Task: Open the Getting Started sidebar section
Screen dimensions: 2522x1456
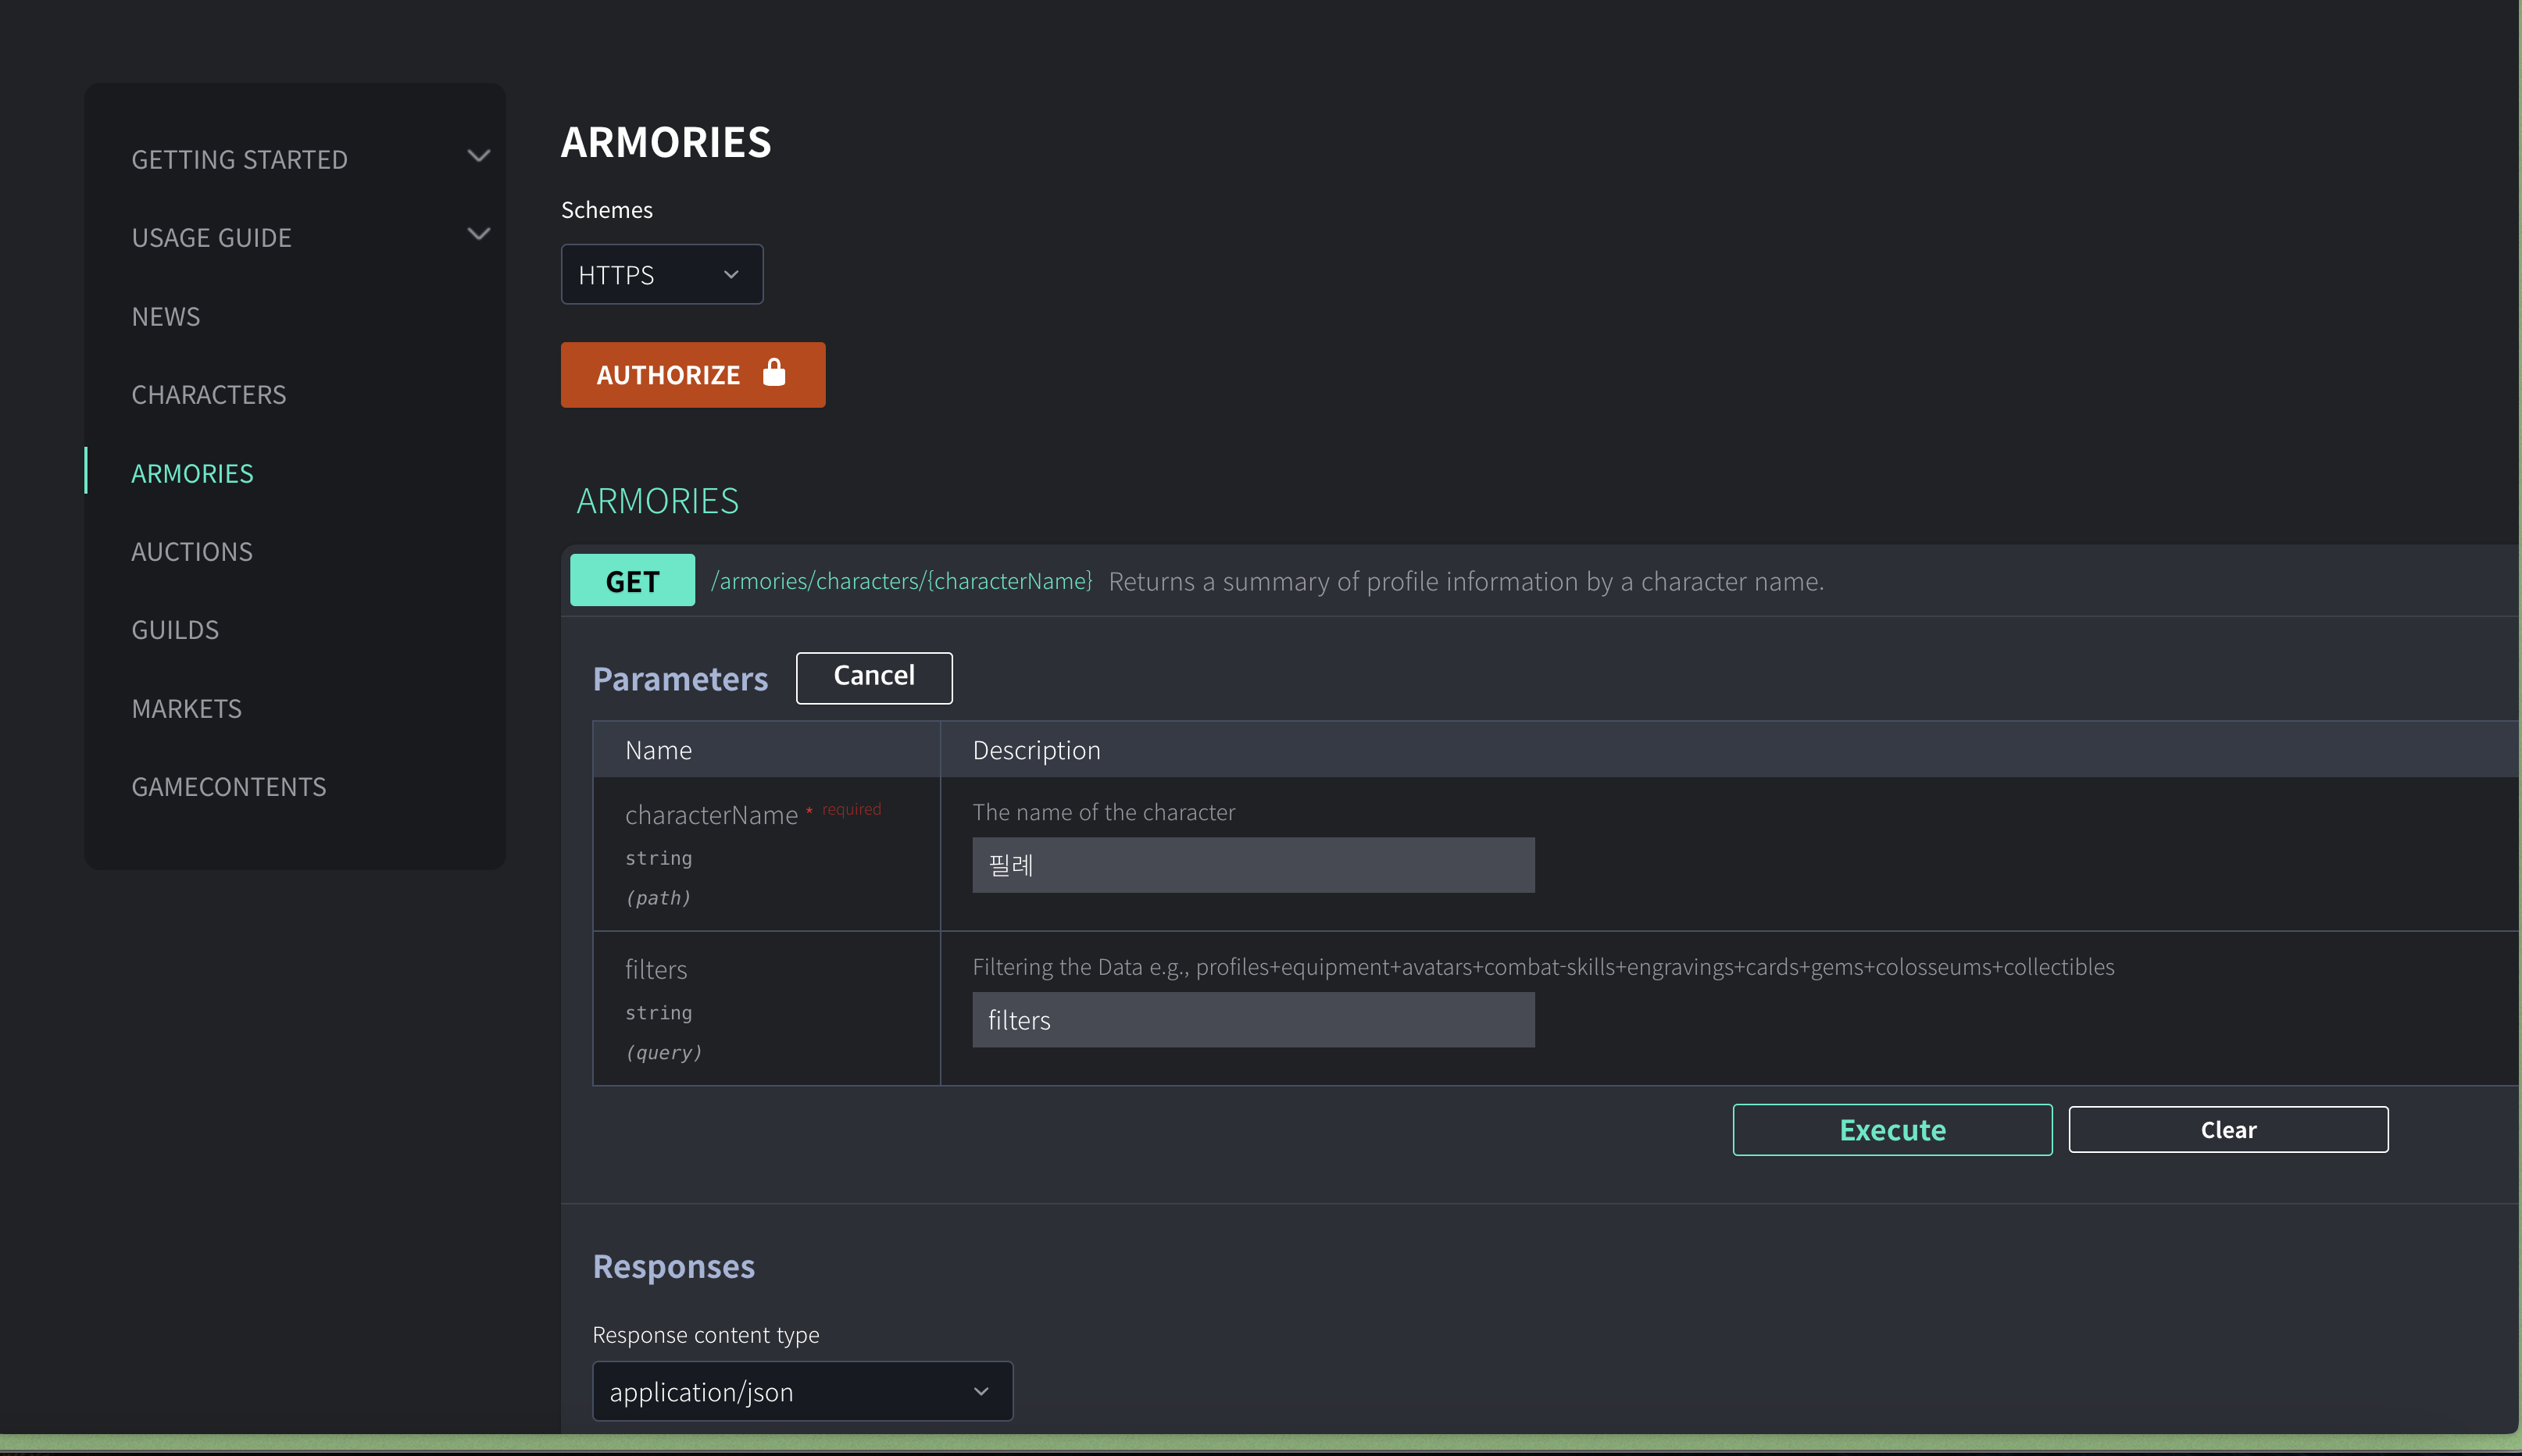Action: 240,159
